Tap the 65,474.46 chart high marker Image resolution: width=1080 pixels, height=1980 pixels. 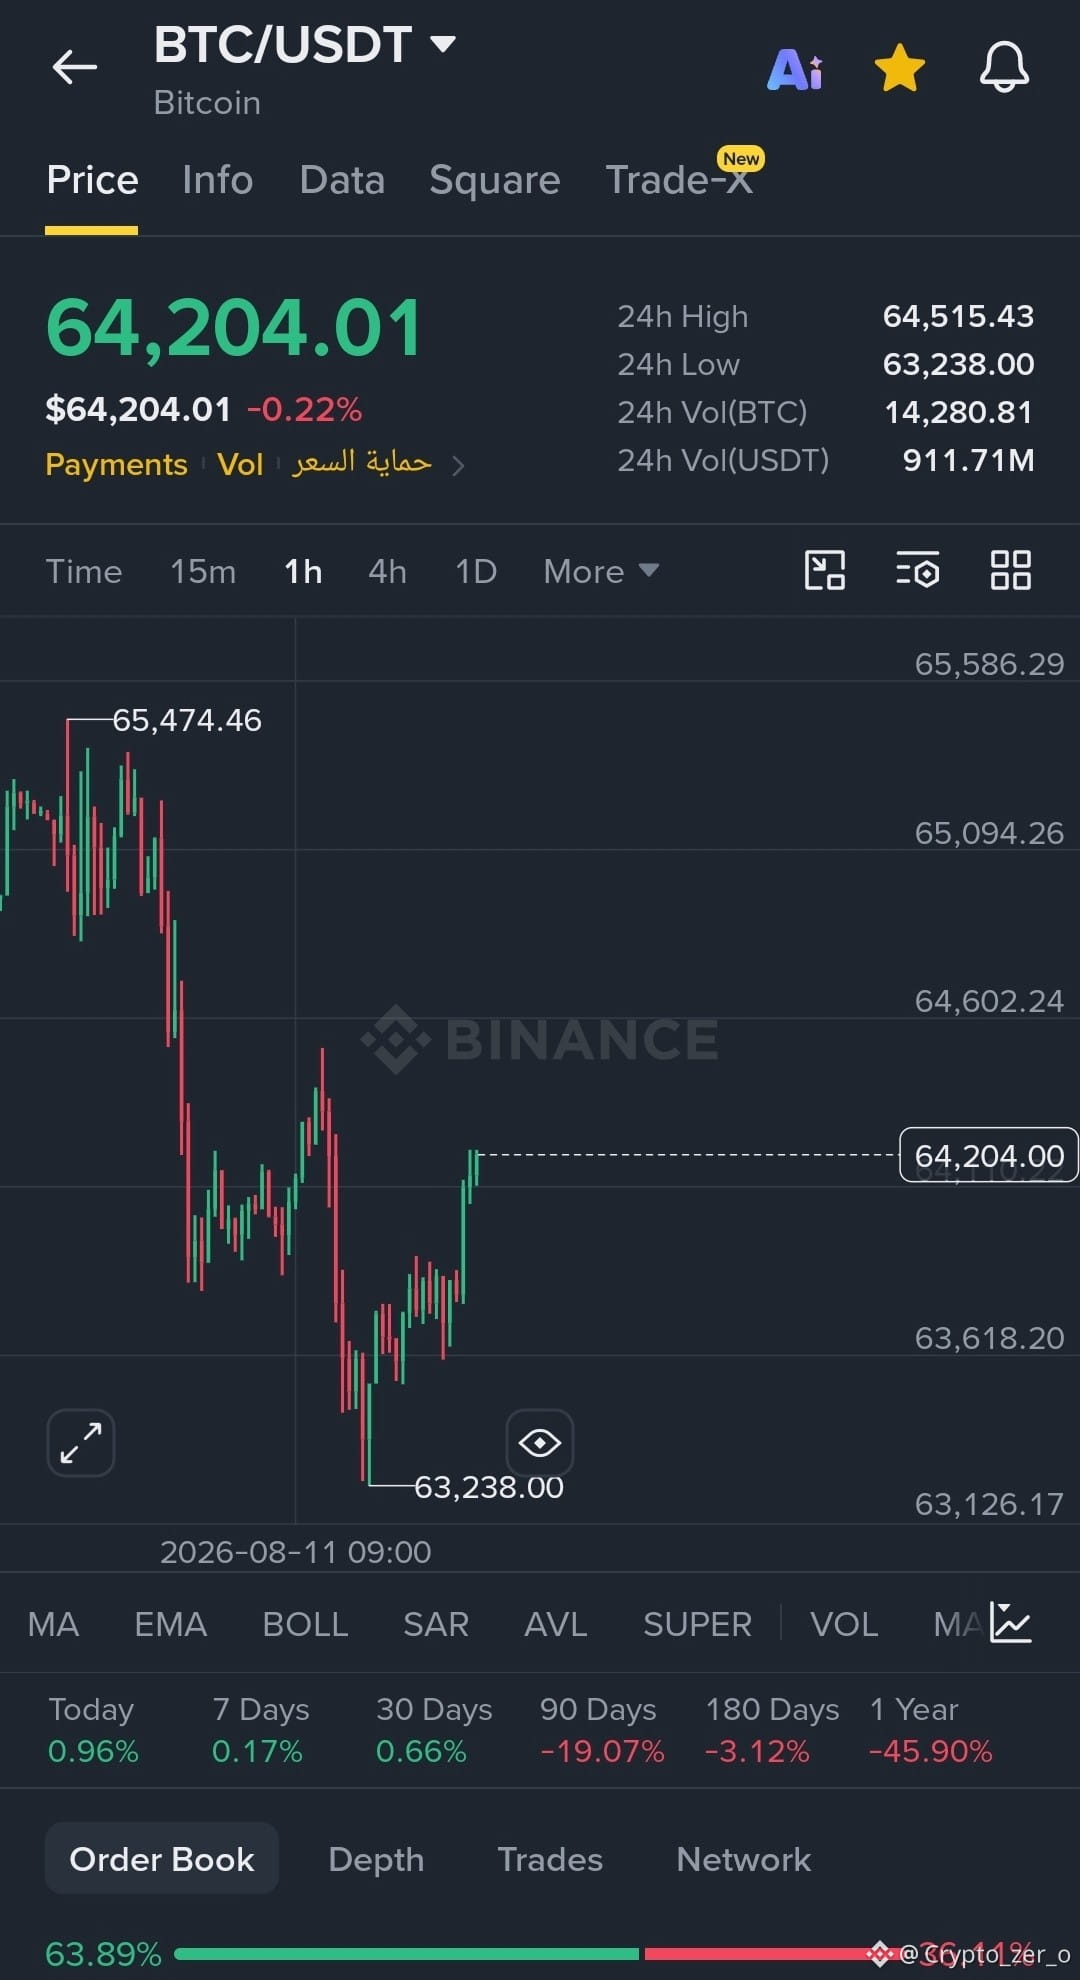(187, 720)
